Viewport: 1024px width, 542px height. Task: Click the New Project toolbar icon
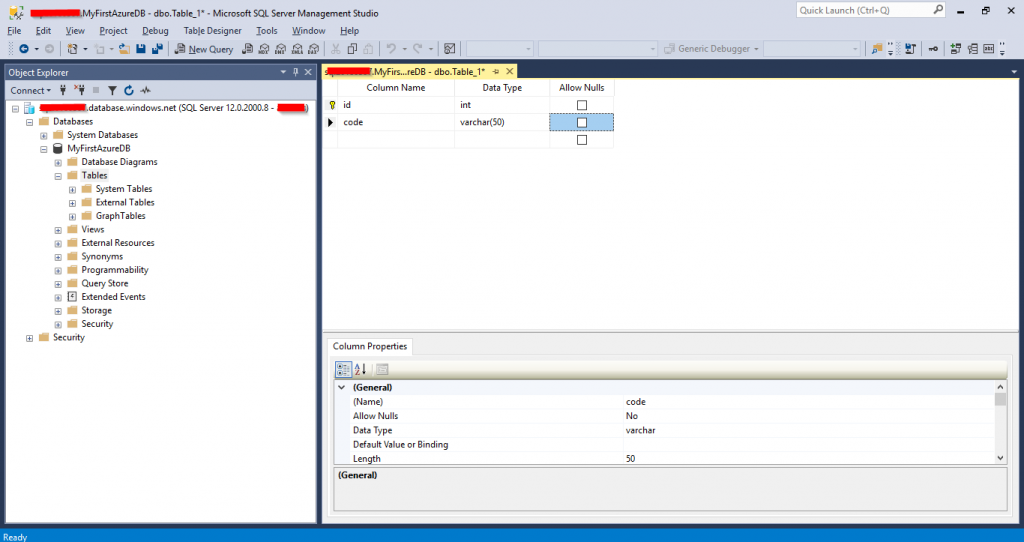(72, 49)
